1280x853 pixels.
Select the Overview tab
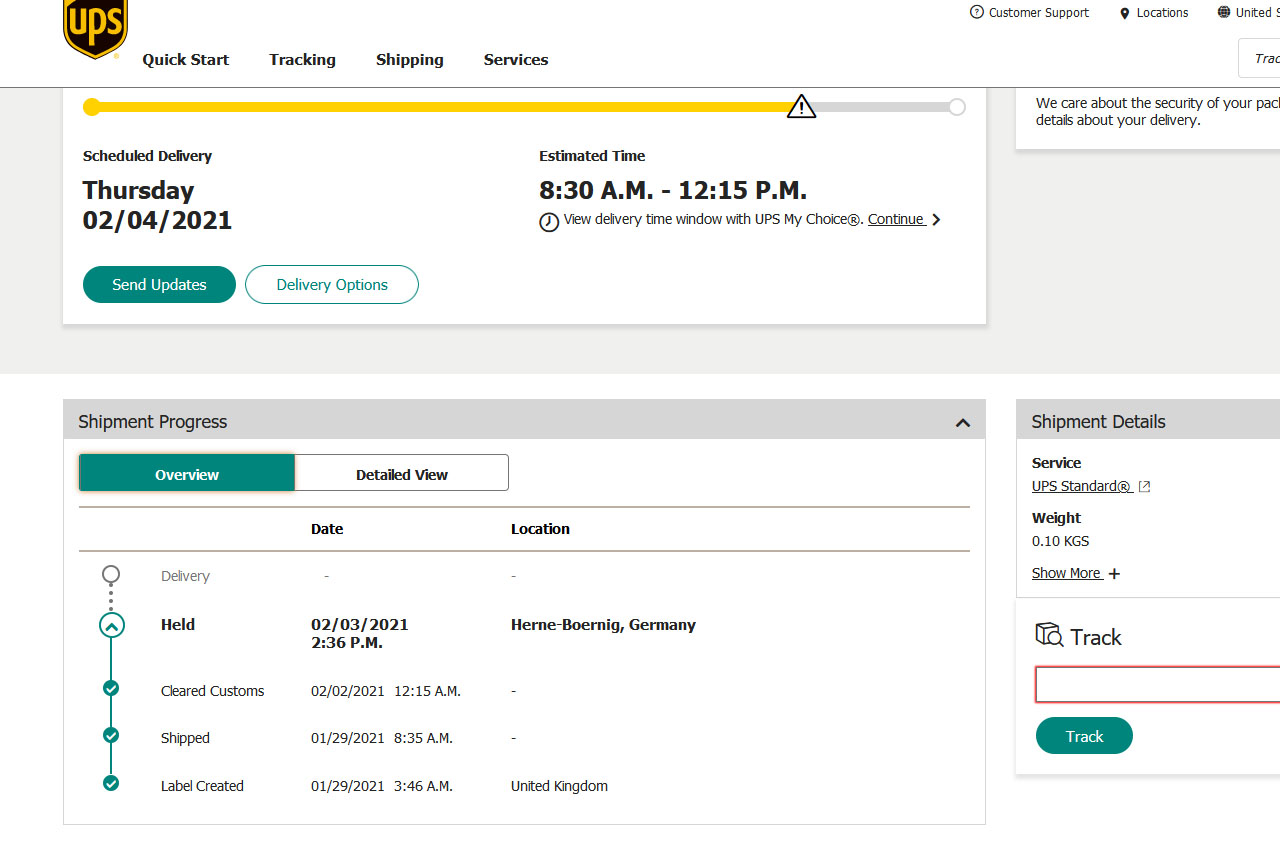[187, 474]
